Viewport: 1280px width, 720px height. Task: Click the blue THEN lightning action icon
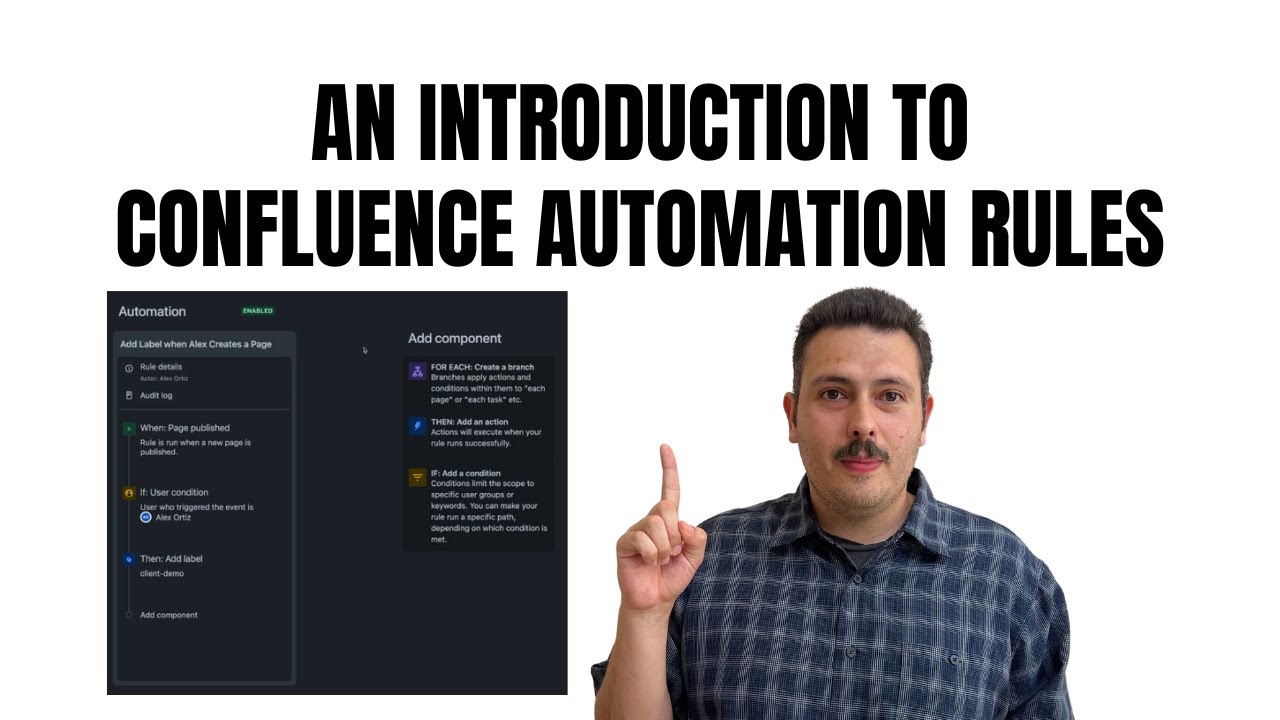point(417,426)
